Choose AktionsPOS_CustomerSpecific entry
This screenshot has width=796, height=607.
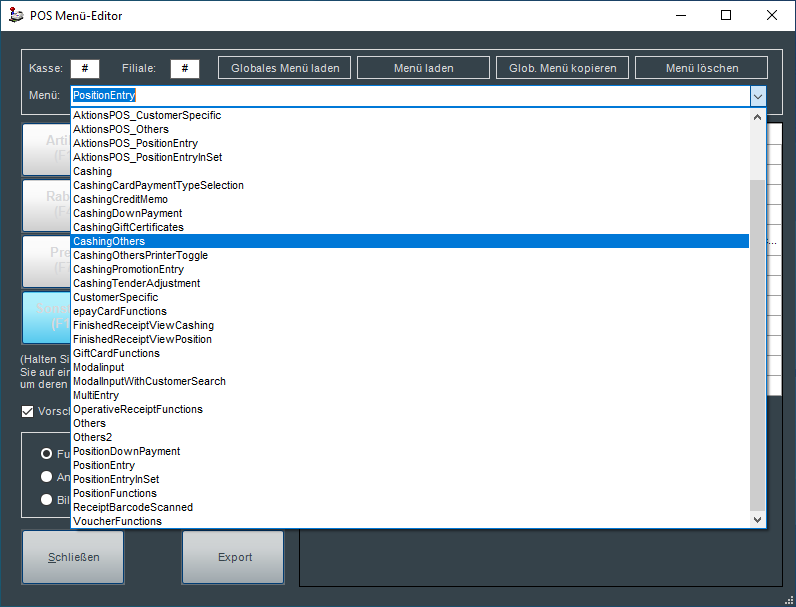[x=147, y=115]
